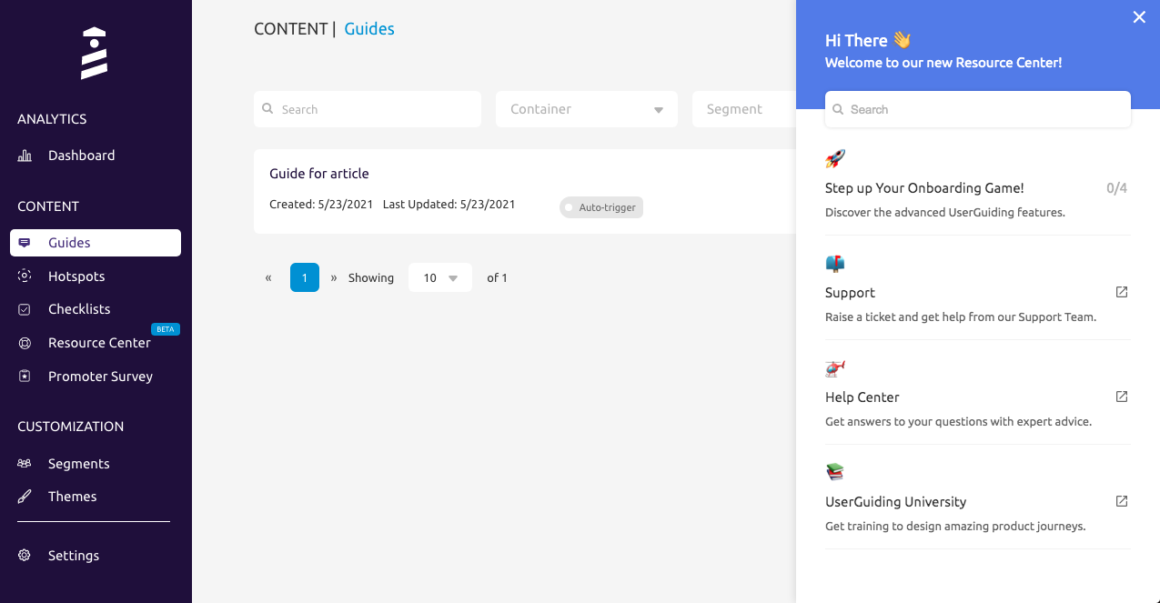Screen dimensions: 1160x603
Task: Open the Container filter dropdown
Action: pyautogui.click(x=586, y=108)
